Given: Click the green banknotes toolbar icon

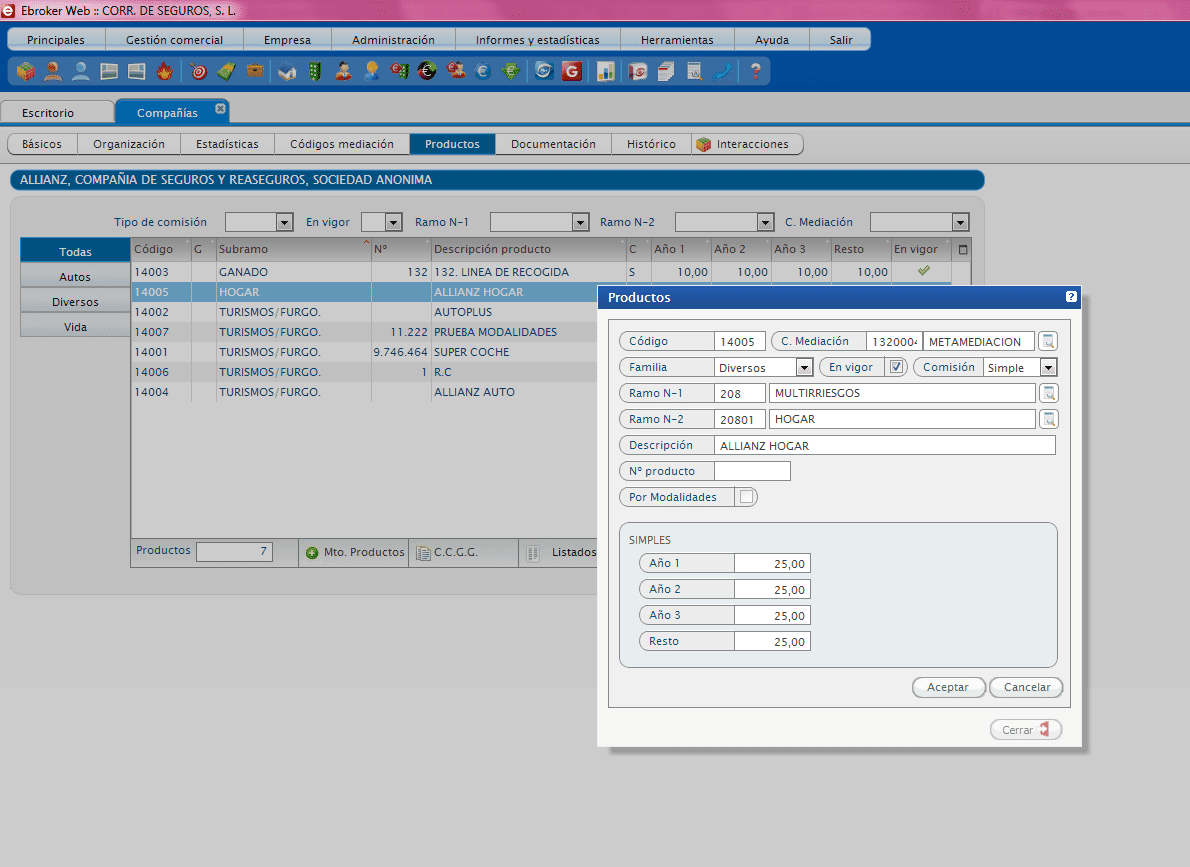Looking at the screenshot, I should tap(226, 71).
